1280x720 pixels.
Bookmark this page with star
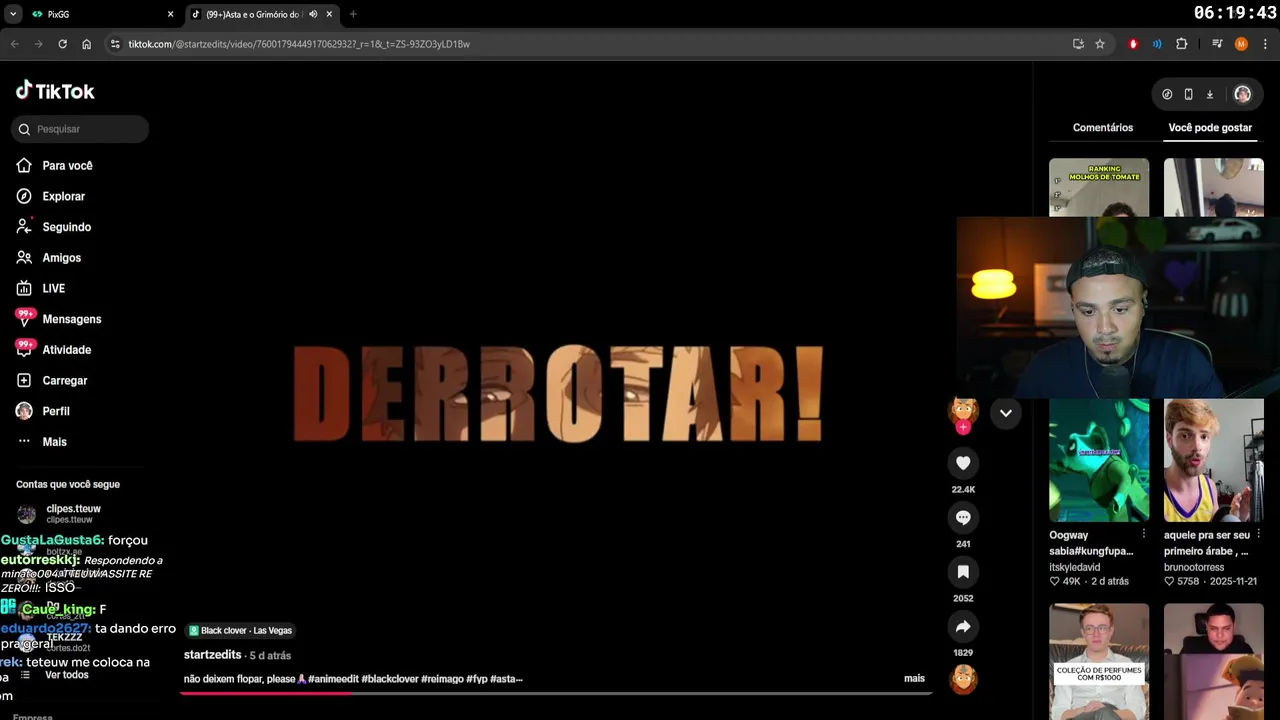pos(1100,44)
